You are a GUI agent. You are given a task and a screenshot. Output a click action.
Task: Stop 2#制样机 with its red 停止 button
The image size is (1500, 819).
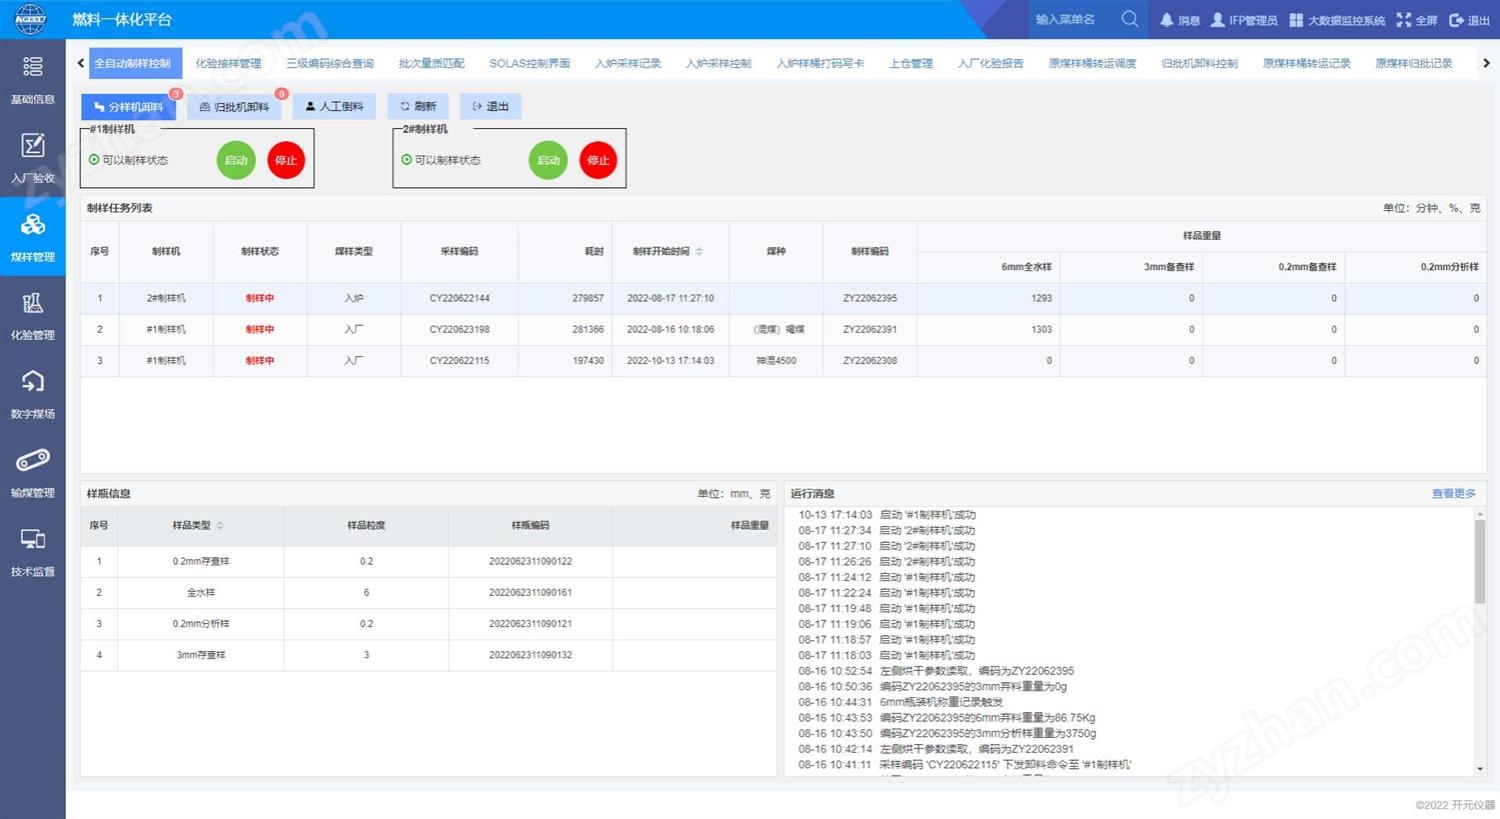(x=598, y=160)
